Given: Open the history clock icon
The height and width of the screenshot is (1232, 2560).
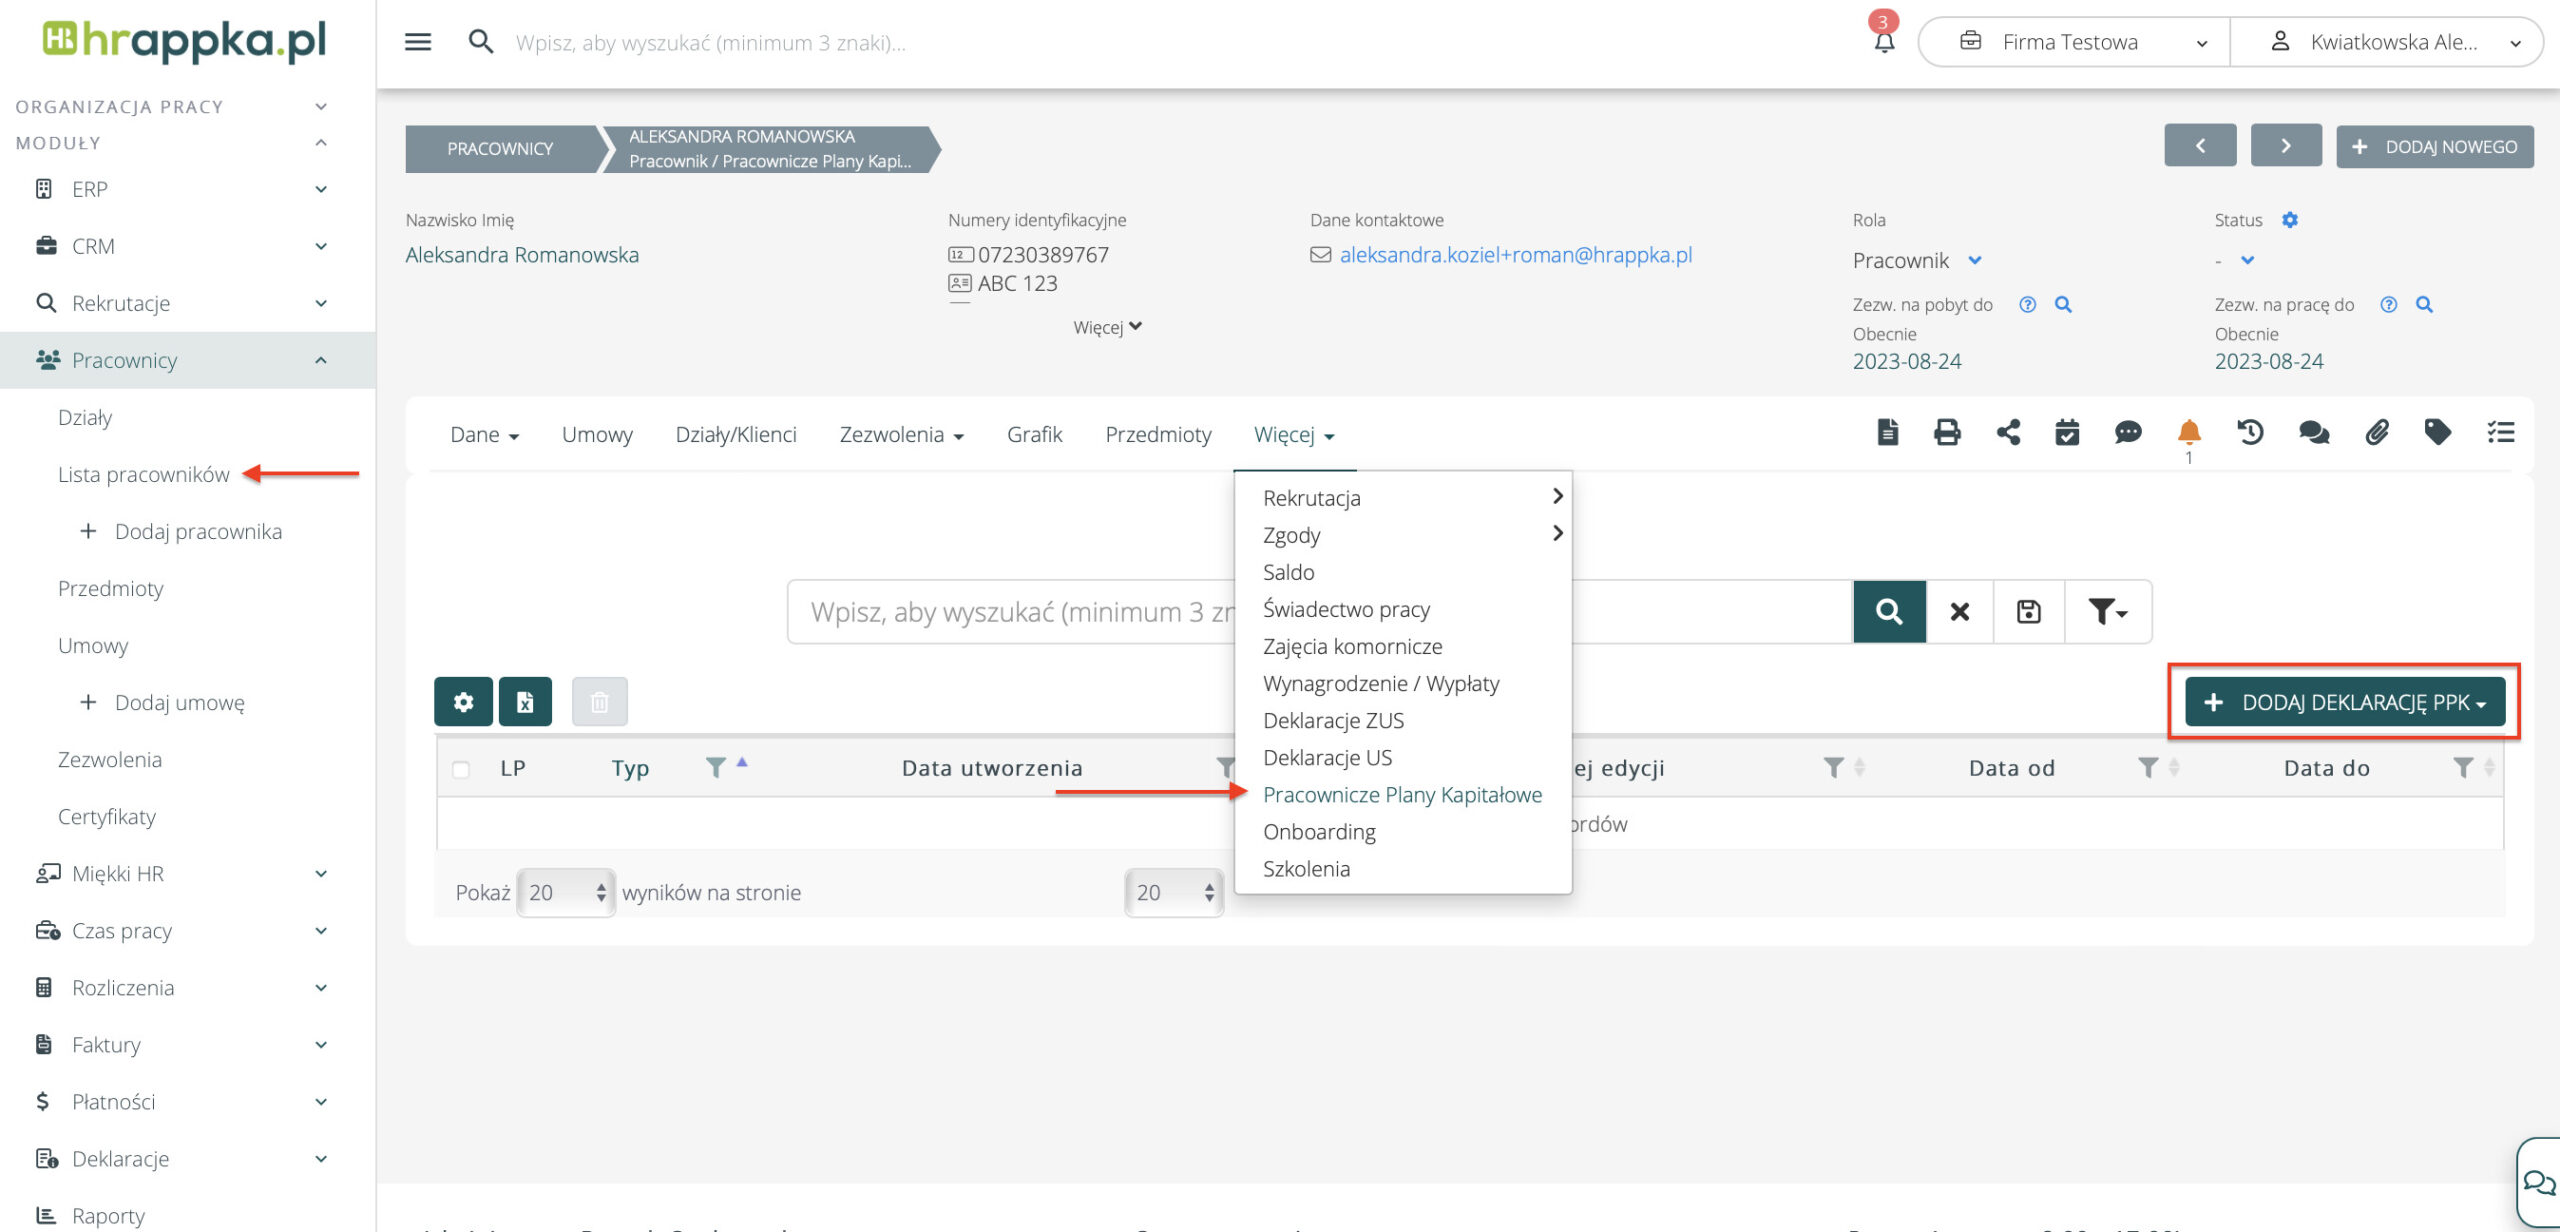Looking at the screenshot, I should tap(2250, 433).
